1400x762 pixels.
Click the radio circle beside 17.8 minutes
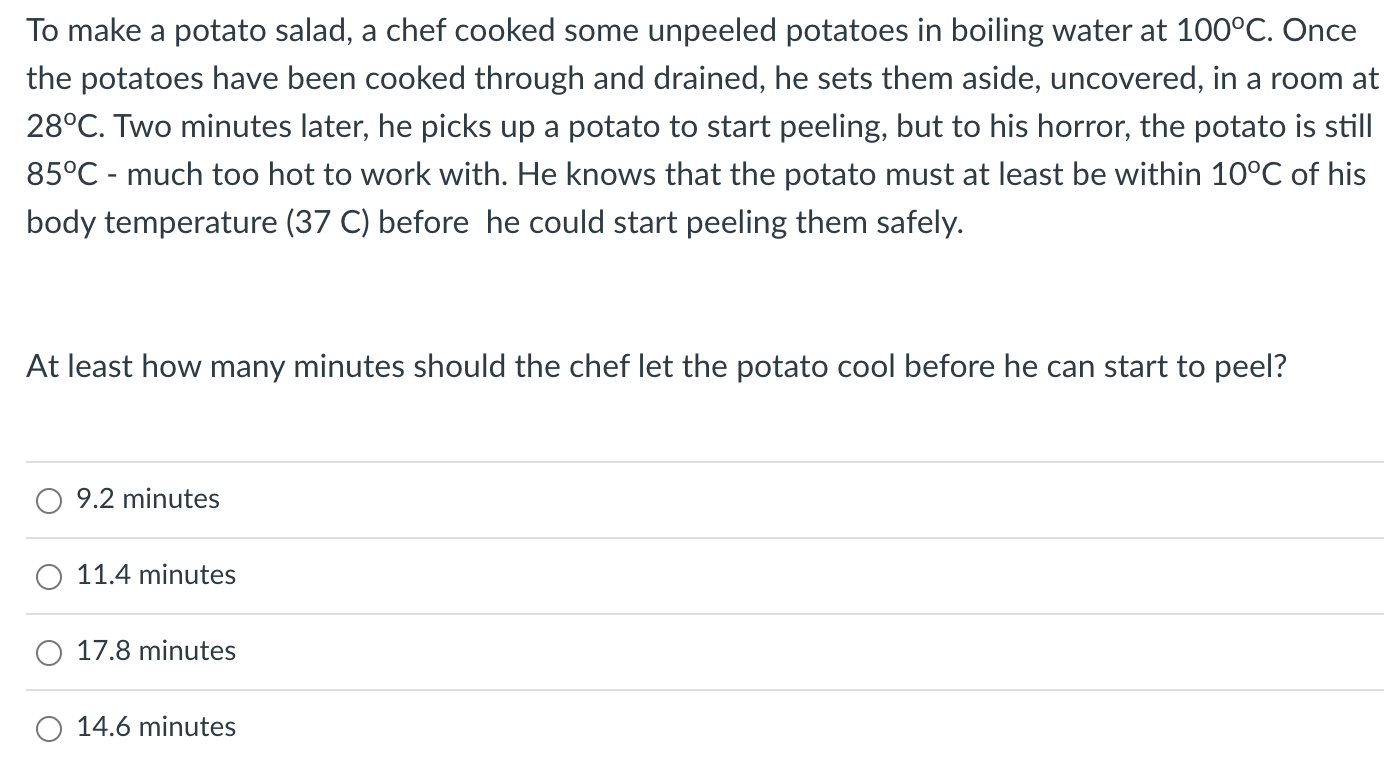coord(48,652)
